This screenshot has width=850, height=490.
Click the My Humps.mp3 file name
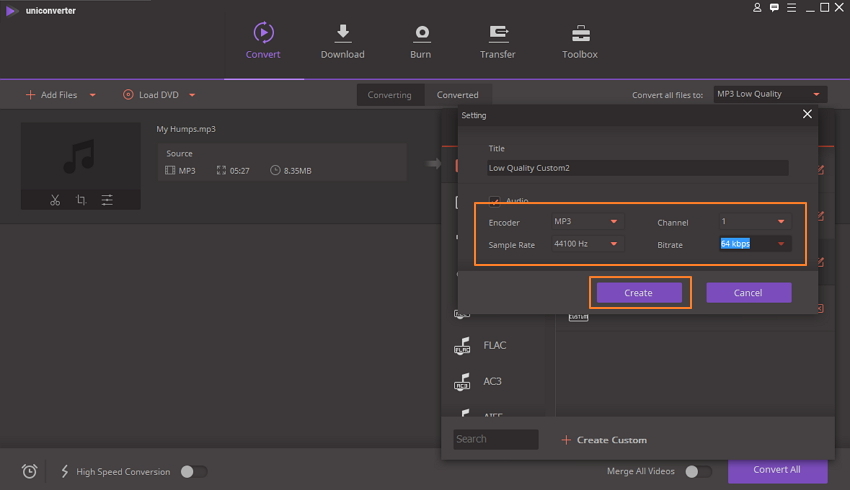(x=186, y=129)
